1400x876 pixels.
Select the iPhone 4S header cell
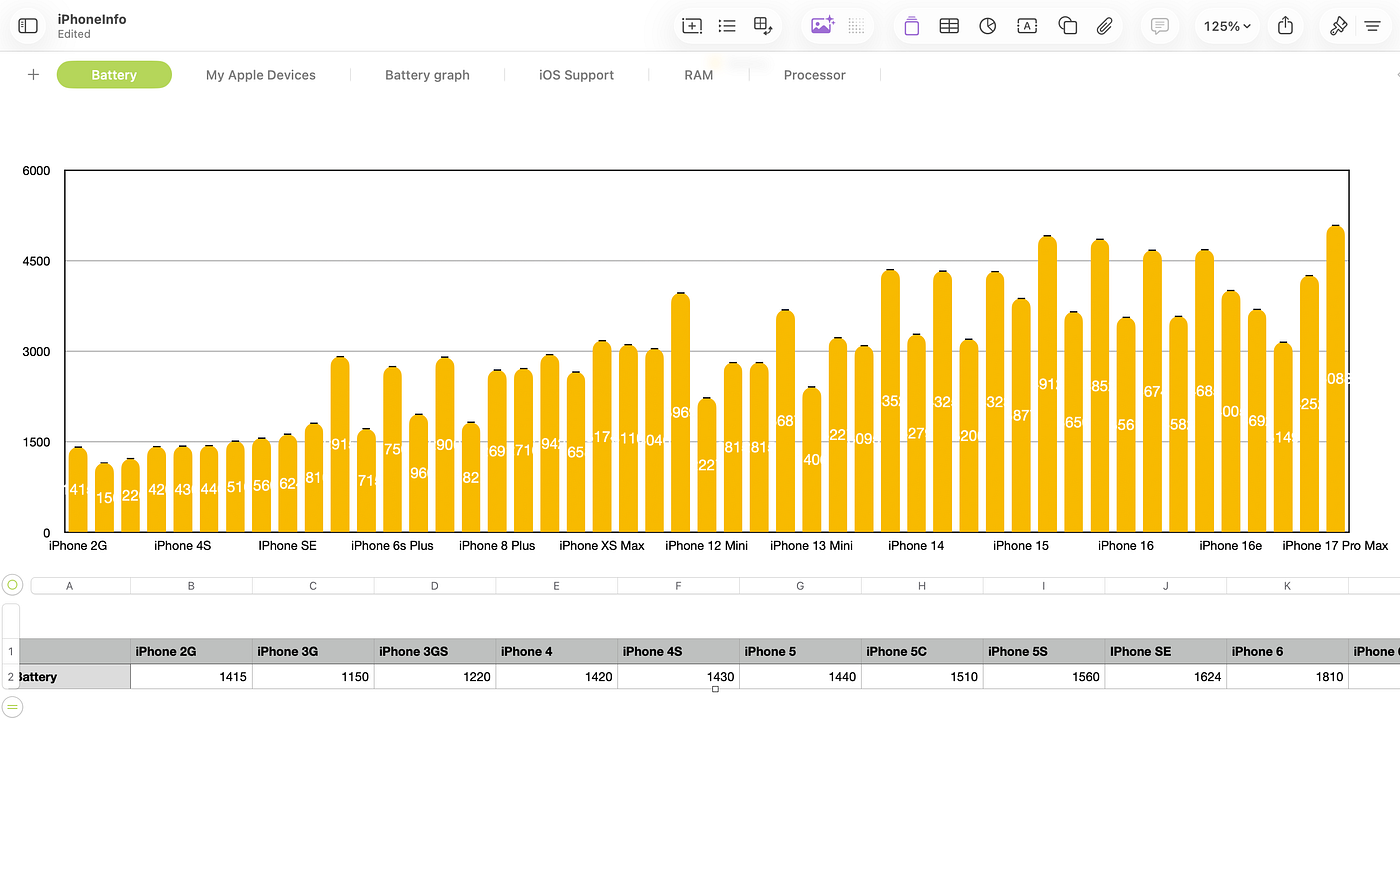(x=679, y=651)
